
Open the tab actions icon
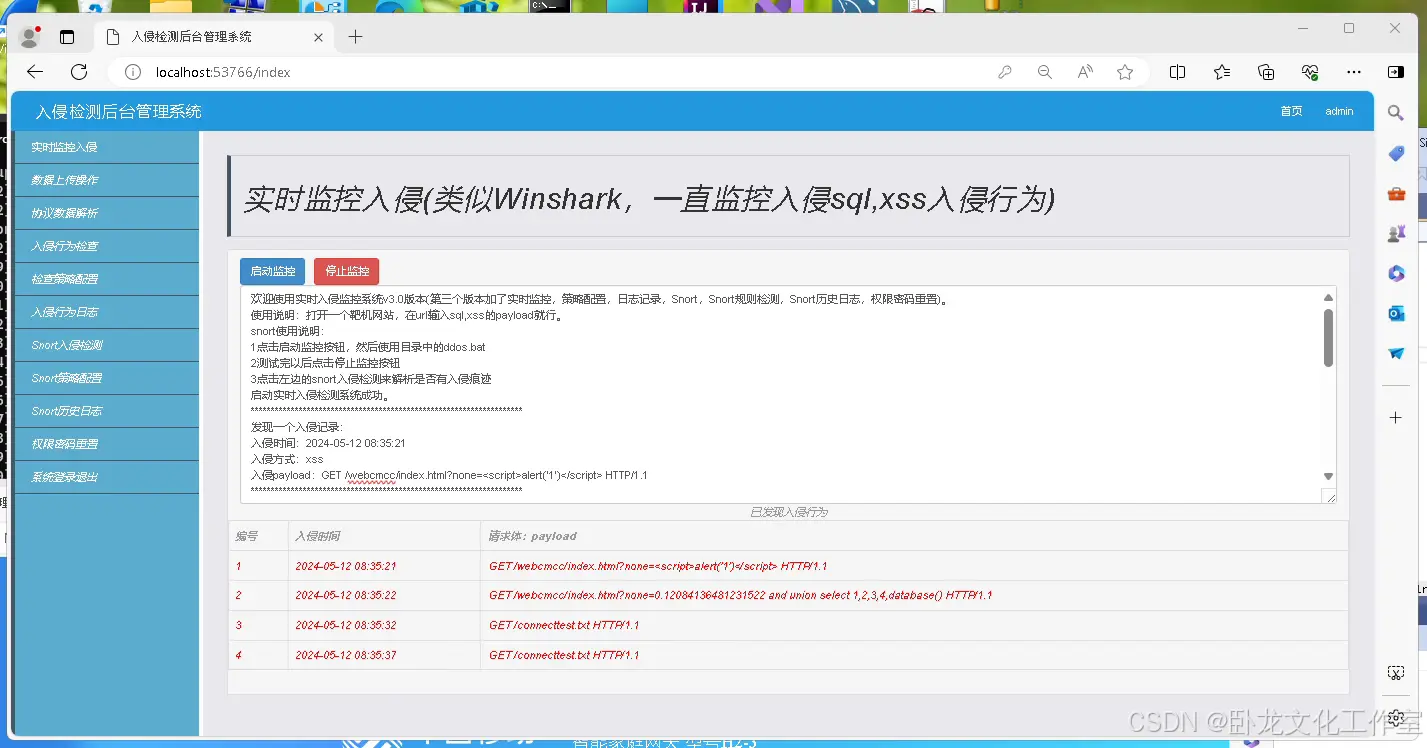point(67,37)
